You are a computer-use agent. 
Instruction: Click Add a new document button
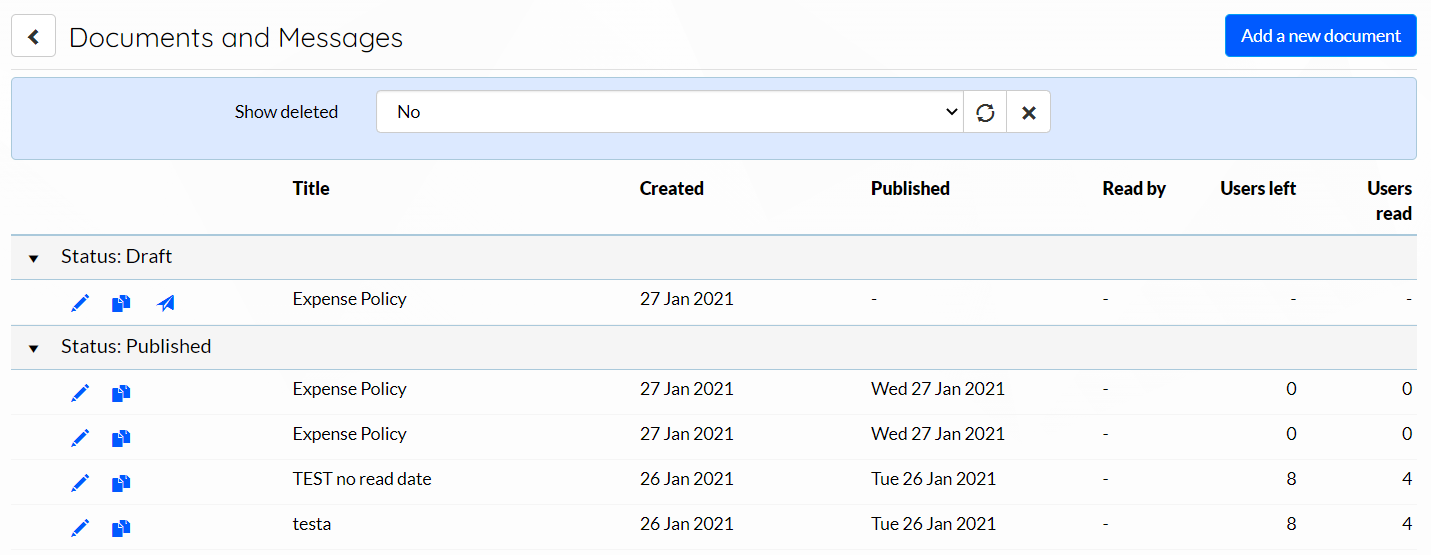pyautogui.click(x=1320, y=36)
